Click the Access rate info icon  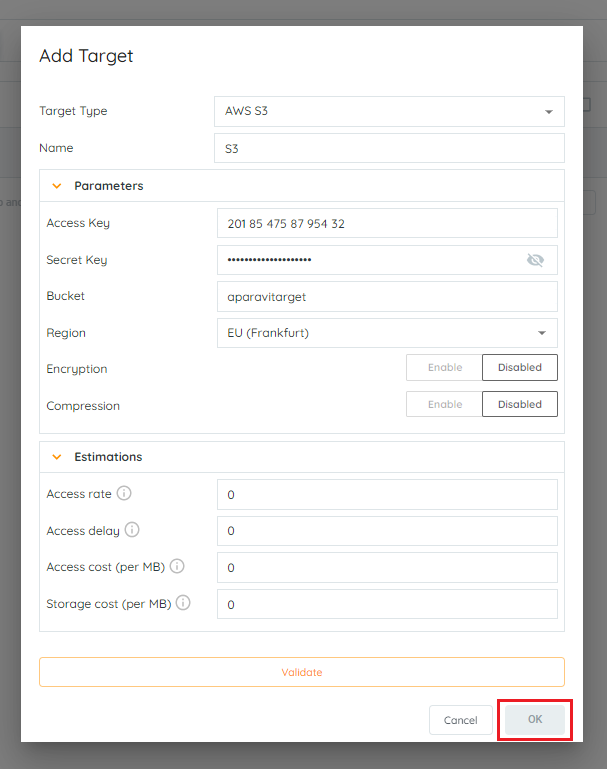(x=124, y=493)
